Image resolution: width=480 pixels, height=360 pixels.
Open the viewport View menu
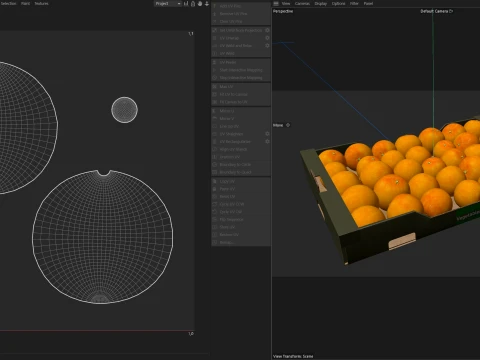(x=286, y=3)
